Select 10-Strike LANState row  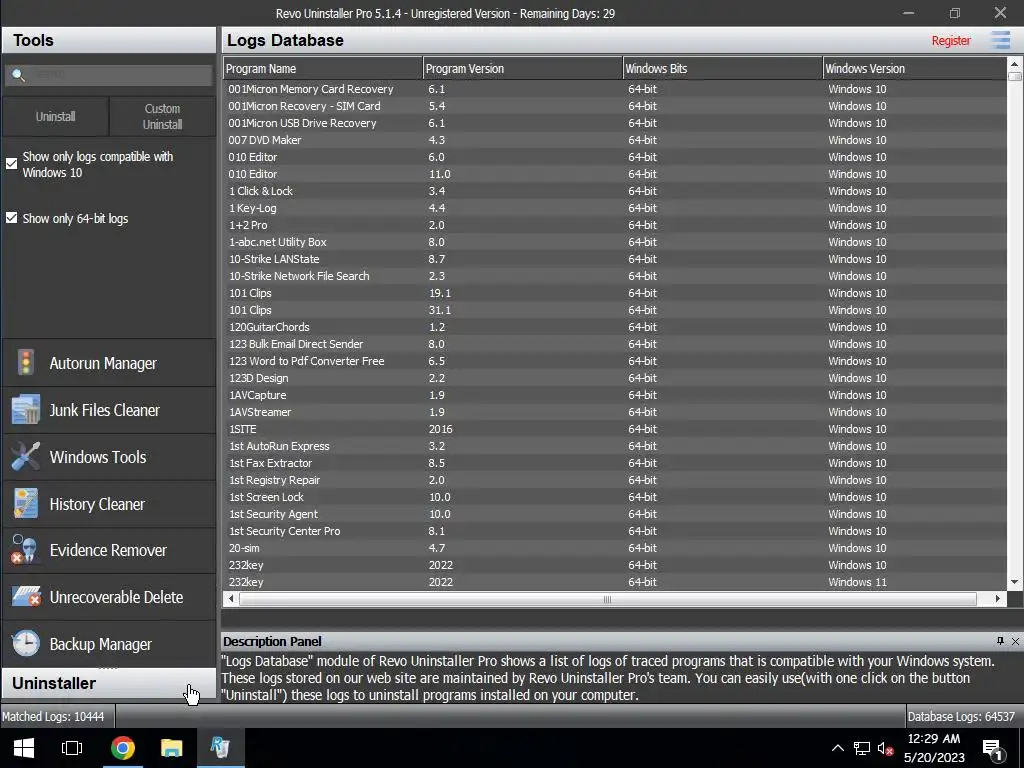pyautogui.click(x=615, y=259)
